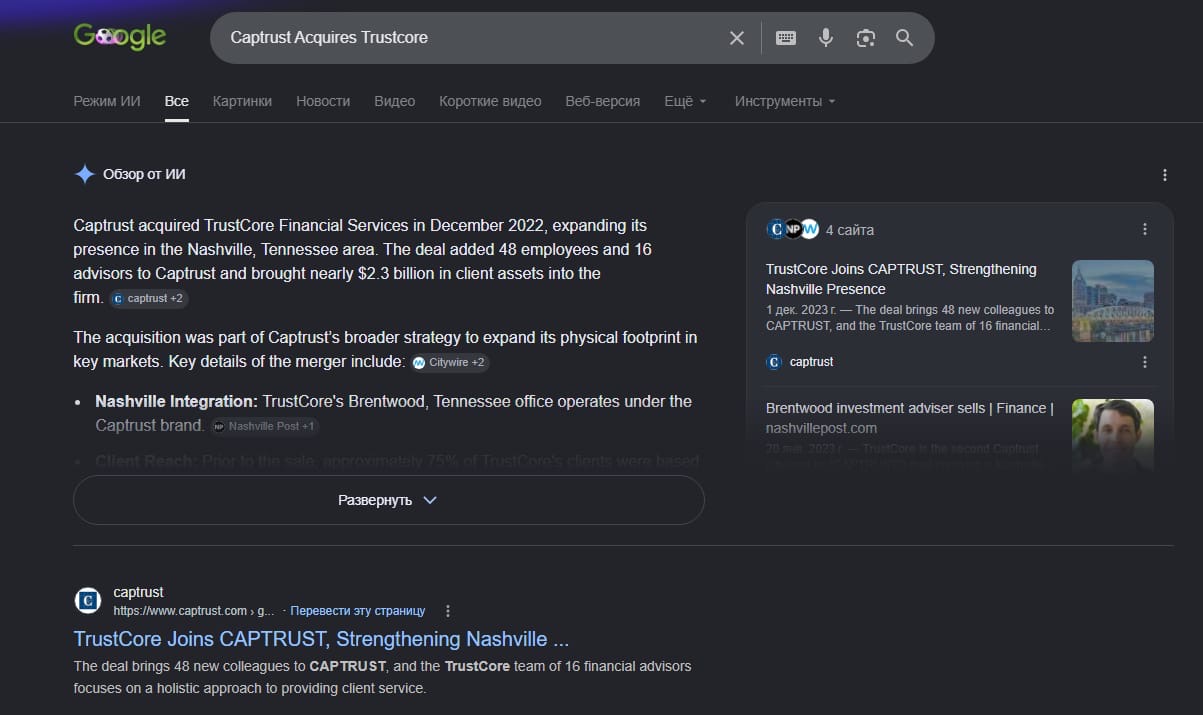Open TrustCore Joins CAPTRUST card link

click(901, 279)
